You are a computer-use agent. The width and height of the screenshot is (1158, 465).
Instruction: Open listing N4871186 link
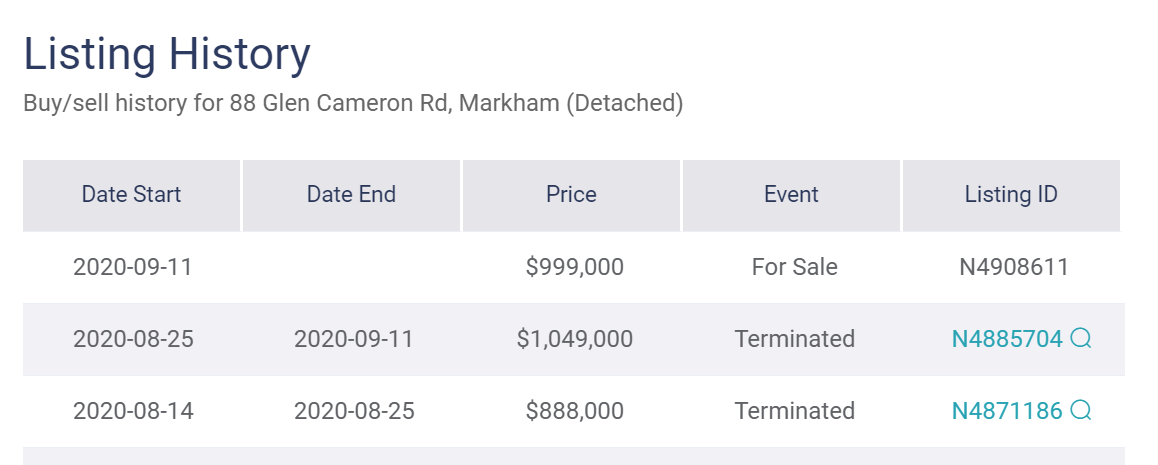[1007, 410]
